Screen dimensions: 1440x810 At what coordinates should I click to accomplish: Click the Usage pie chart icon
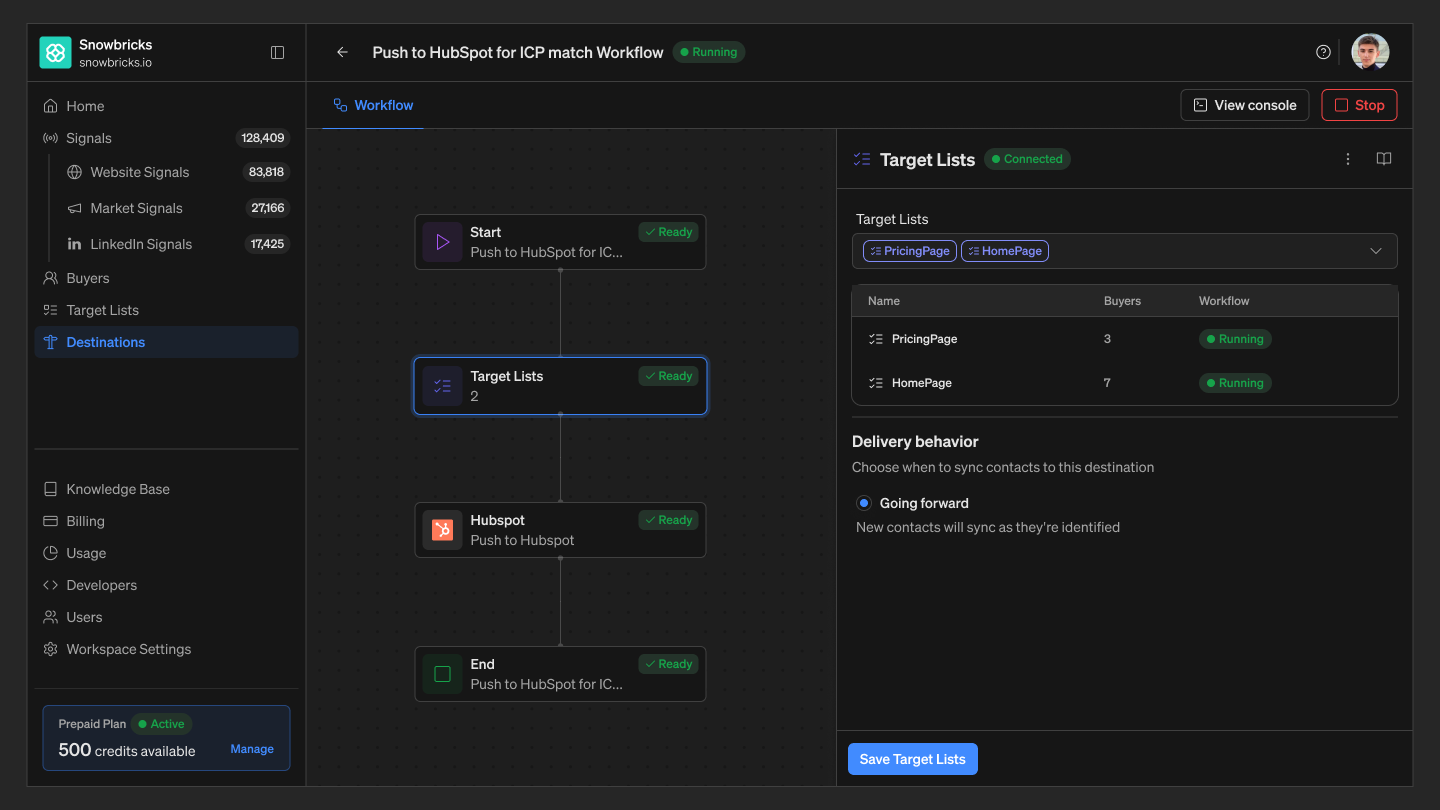click(x=51, y=553)
